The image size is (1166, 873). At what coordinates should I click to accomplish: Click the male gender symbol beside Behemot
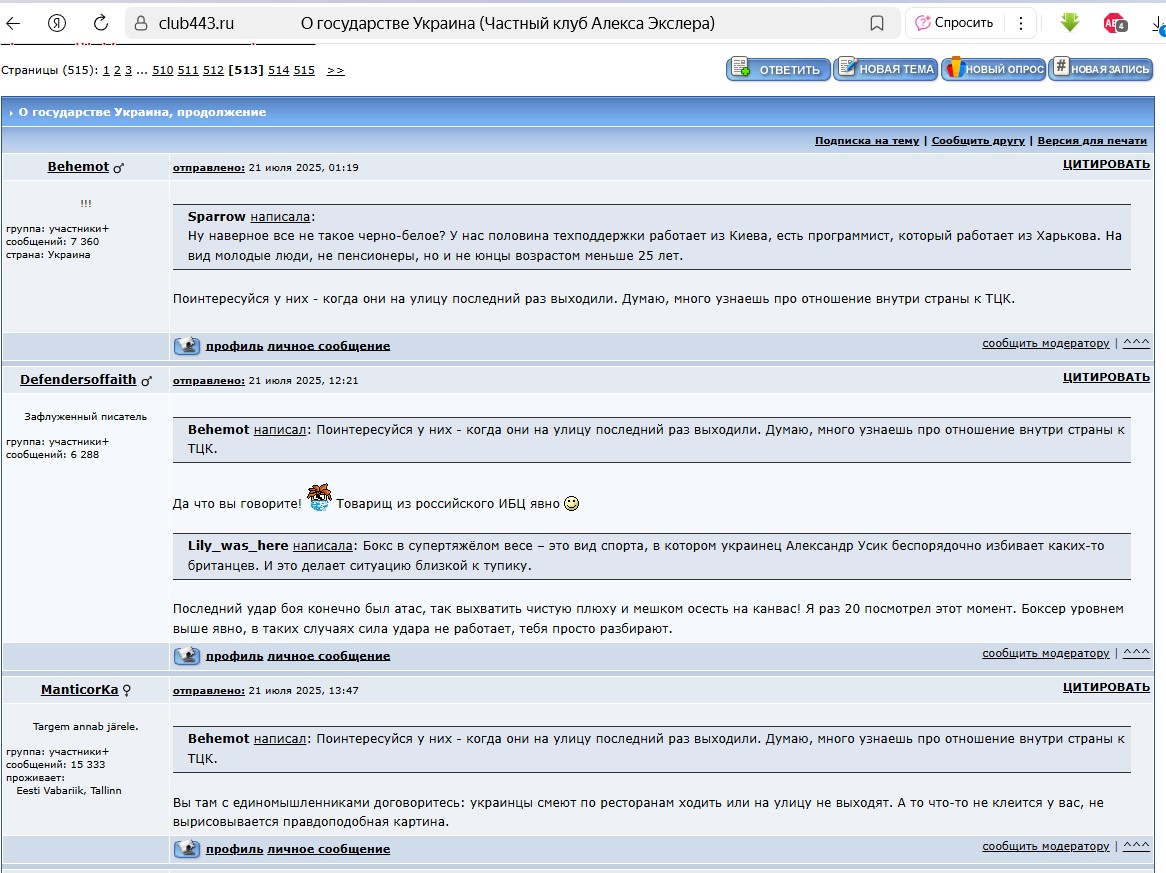118,168
